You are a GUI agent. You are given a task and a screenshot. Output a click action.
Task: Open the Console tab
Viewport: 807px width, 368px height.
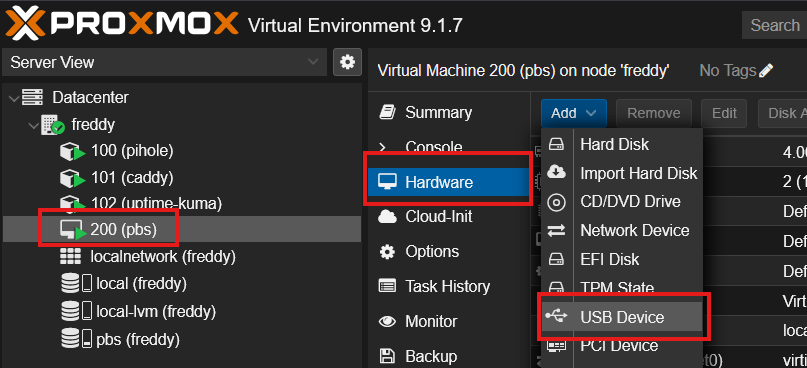(x=434, y=147)
